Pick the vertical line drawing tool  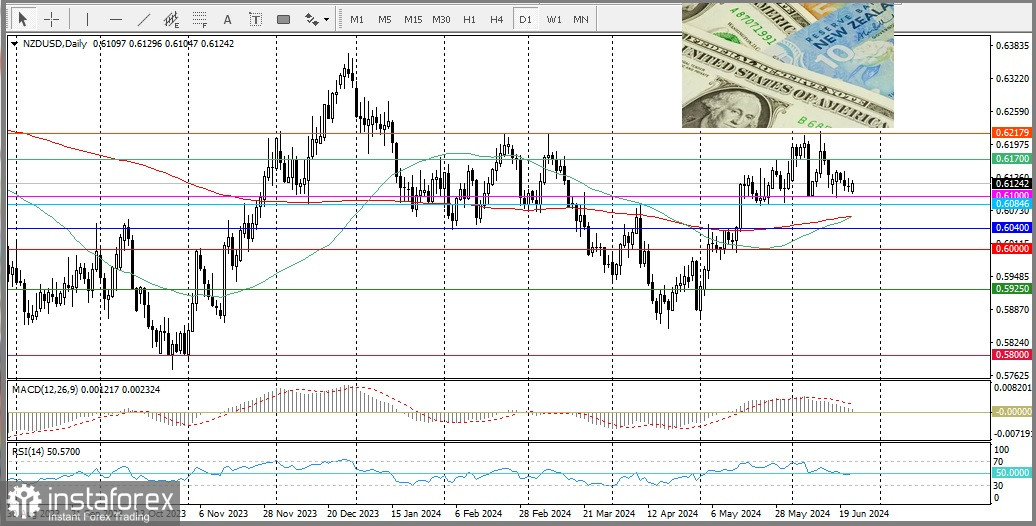click(87, 19)
